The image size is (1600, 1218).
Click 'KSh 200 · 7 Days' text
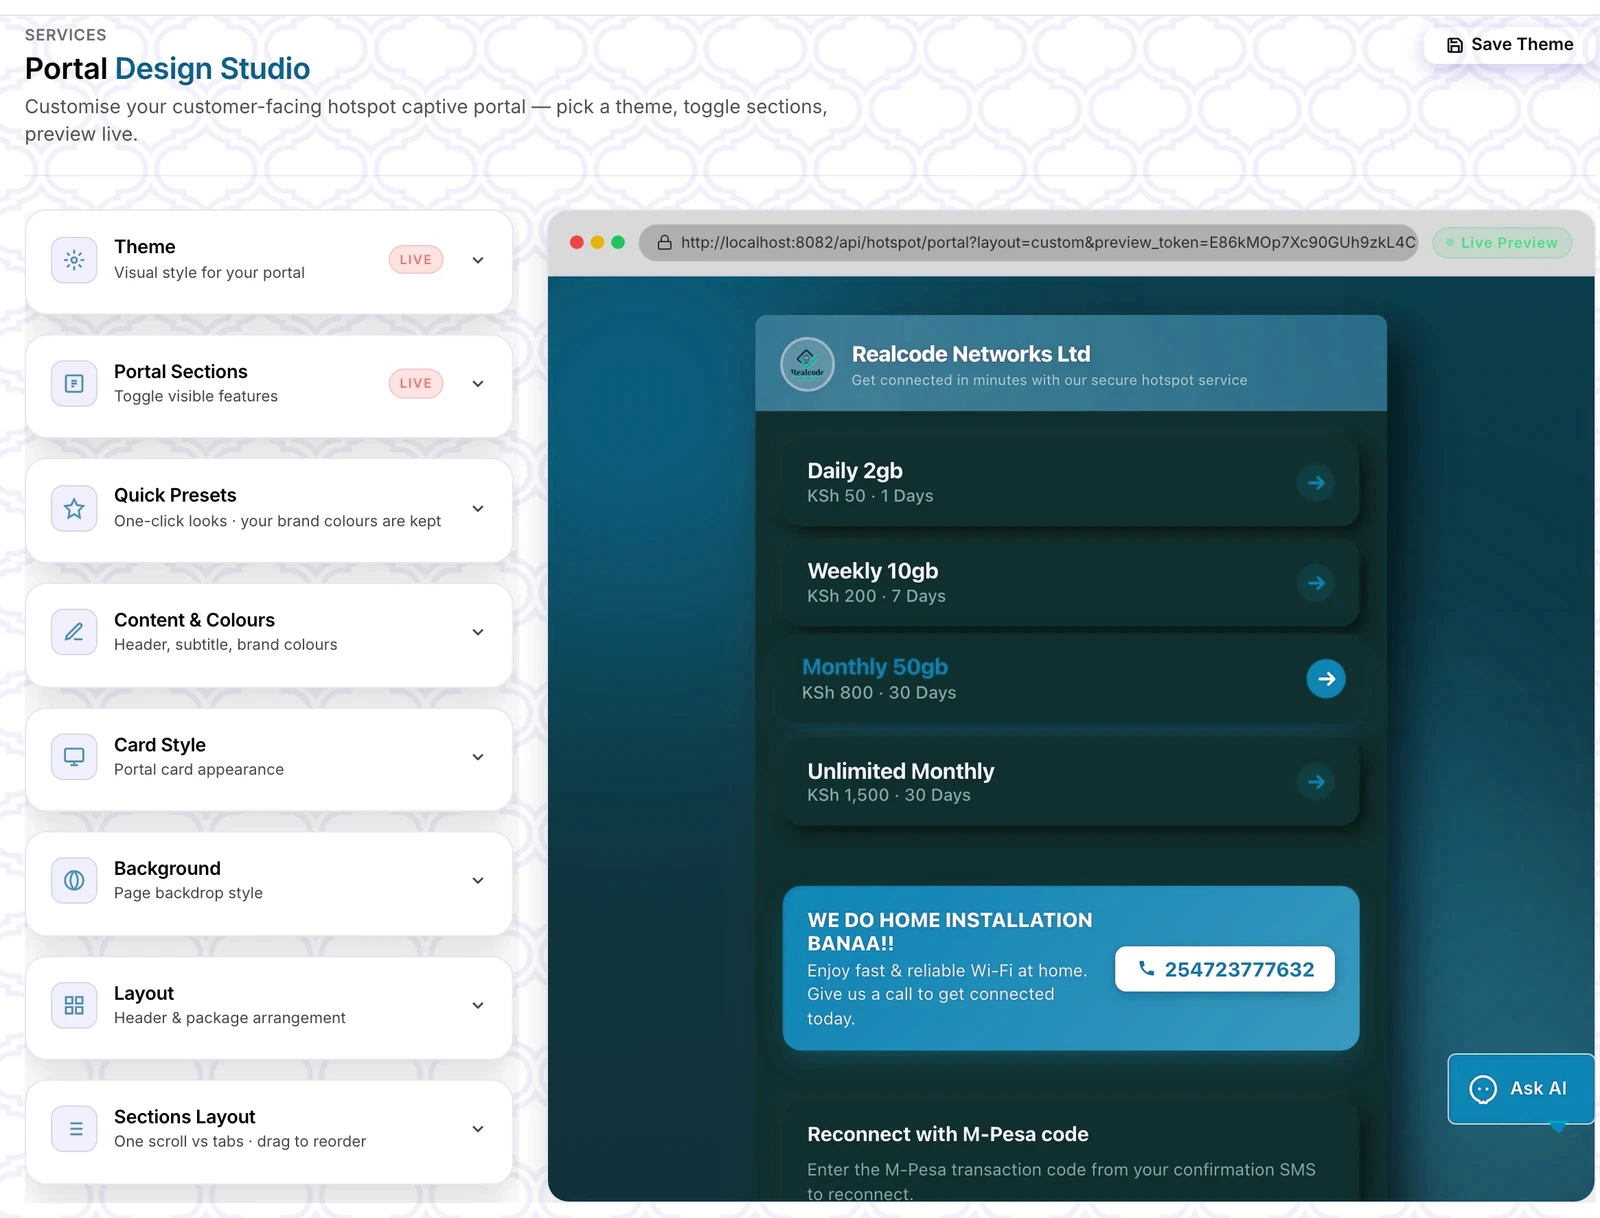click(x=877, y=596)
